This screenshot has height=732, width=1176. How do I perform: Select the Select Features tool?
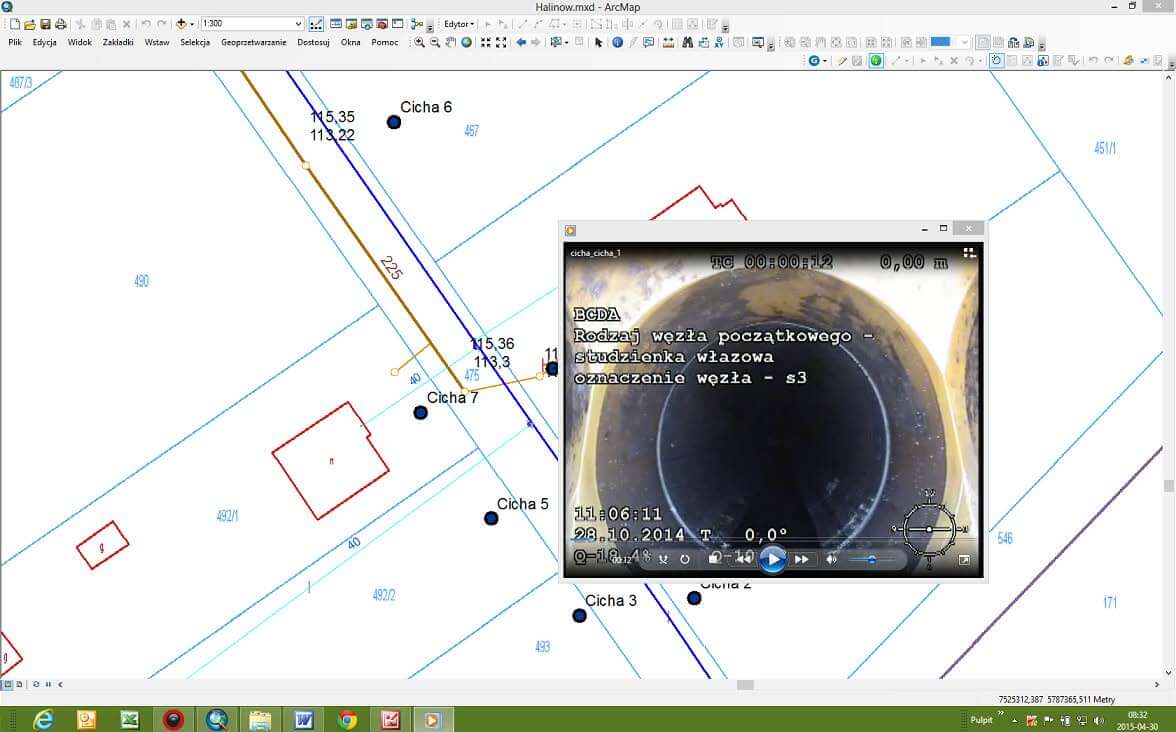pyautogui.click(x=556, y=43)
